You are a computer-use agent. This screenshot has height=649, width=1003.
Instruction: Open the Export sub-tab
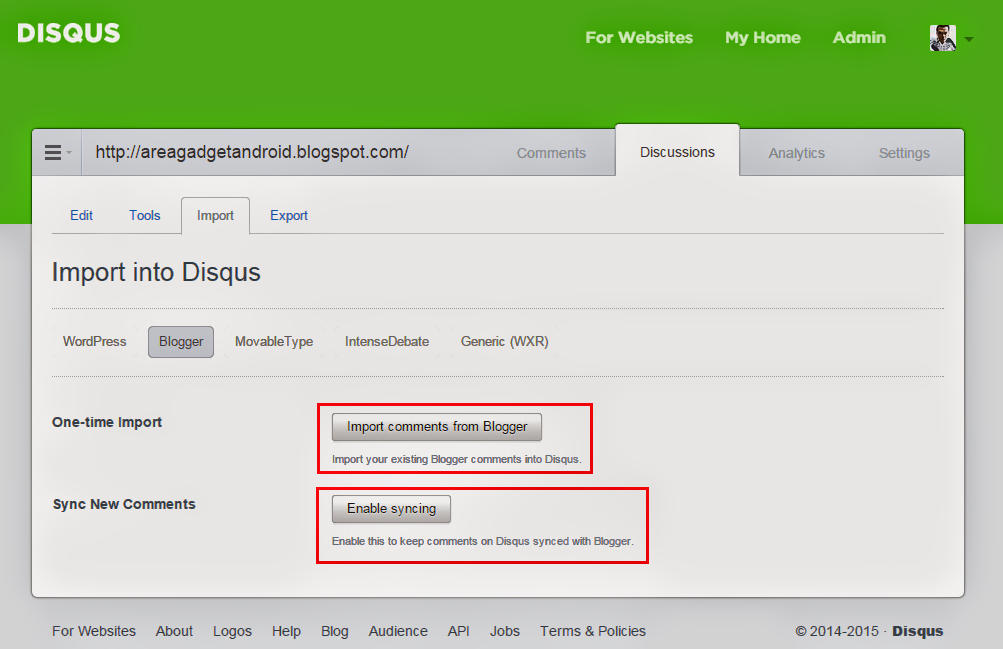(x=288, y=215)
